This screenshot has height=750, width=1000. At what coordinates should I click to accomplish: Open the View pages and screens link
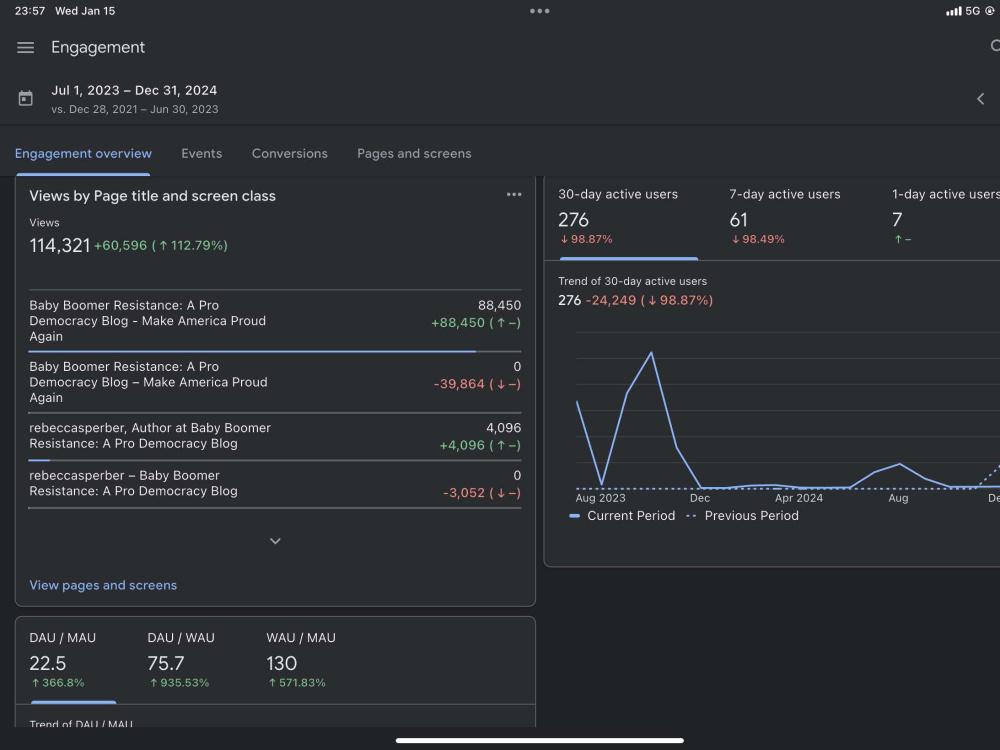103,585
